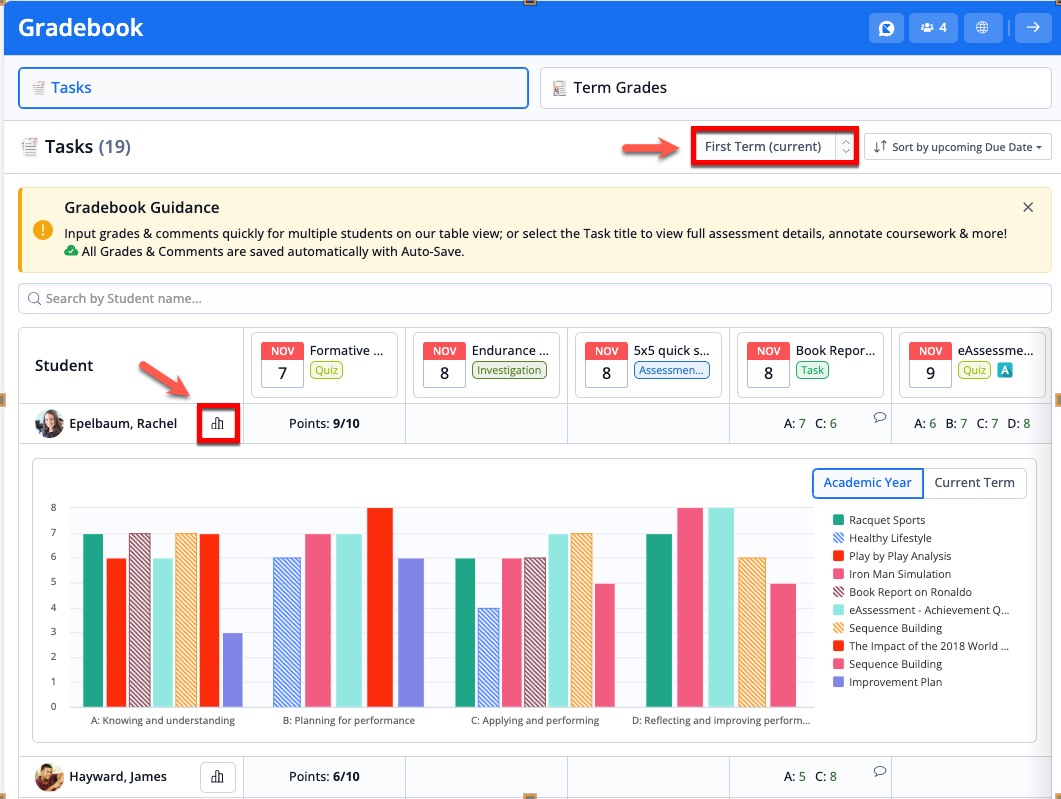This screenshot has height=799, width=1061.
Task: Click Improvement Plan legend color swatch
Action: pos(838,682)
